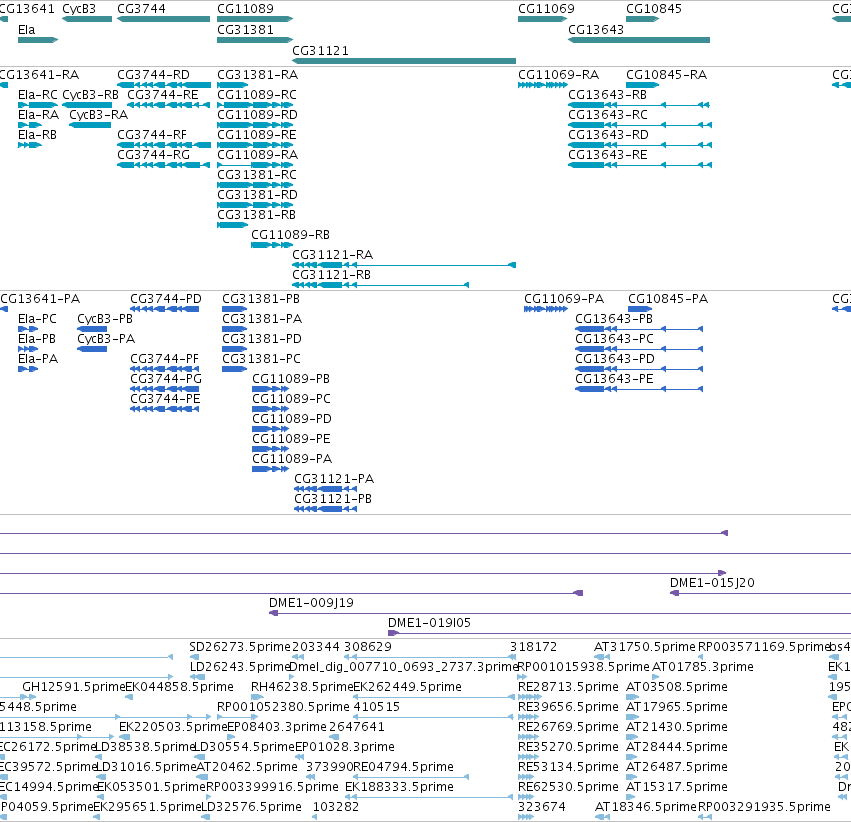Image resolution: width=851 pixels, height=822 pixels.
Task: Select CG11069 gene label
Action: click(546, 9)
